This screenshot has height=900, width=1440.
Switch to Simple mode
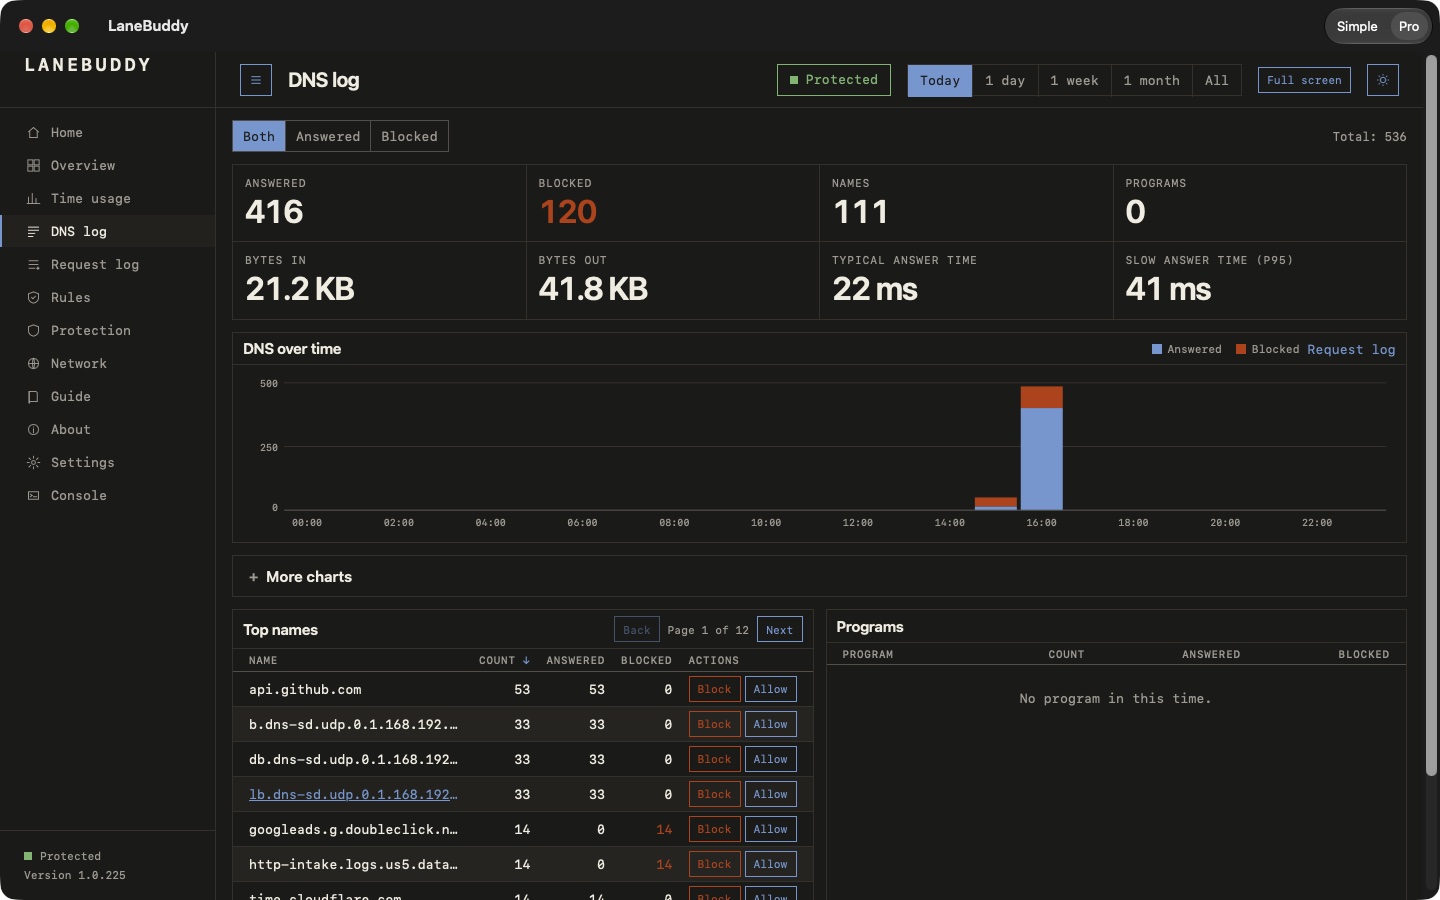1357,26
